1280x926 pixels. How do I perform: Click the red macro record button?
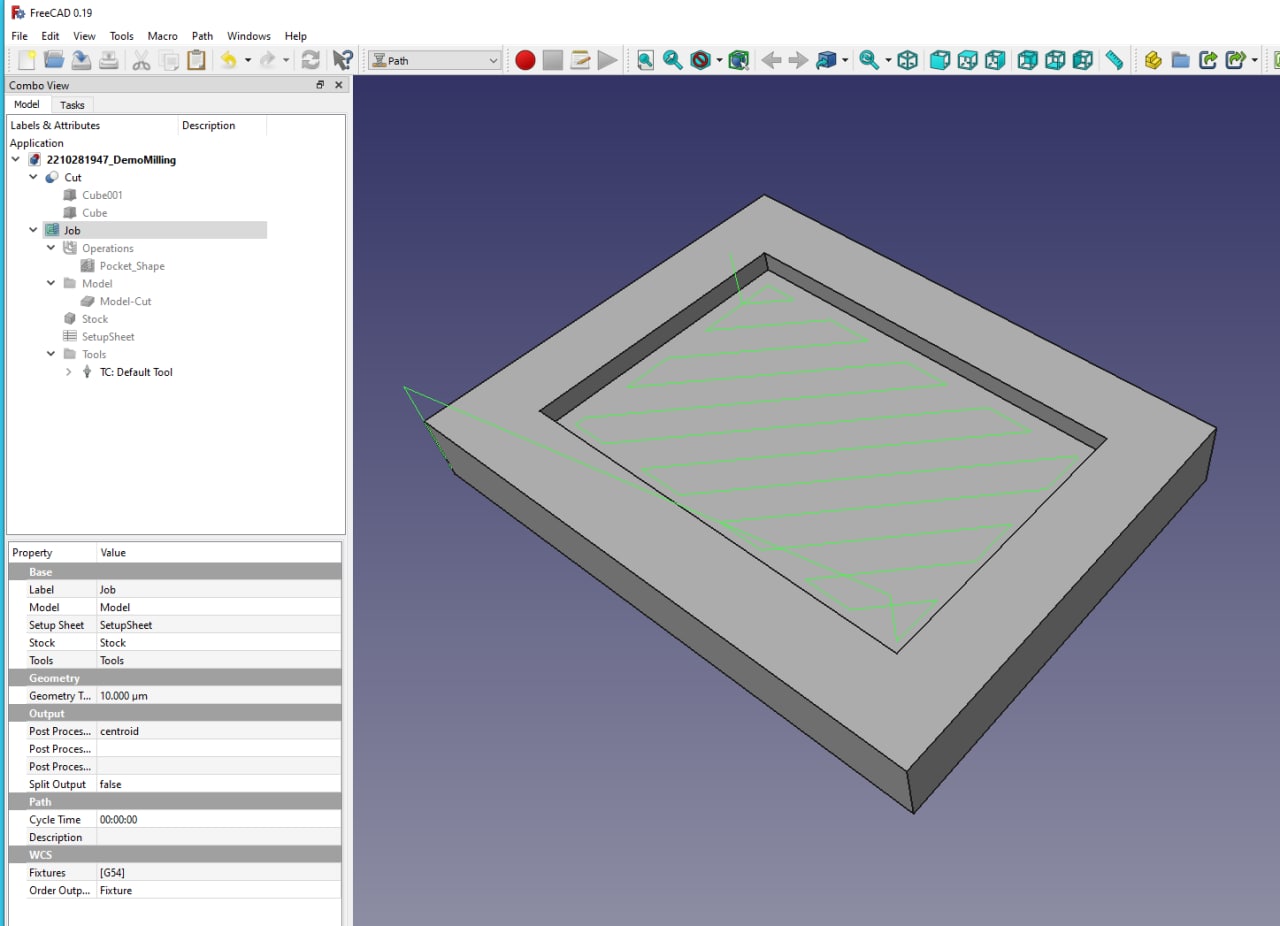(525, 61)
